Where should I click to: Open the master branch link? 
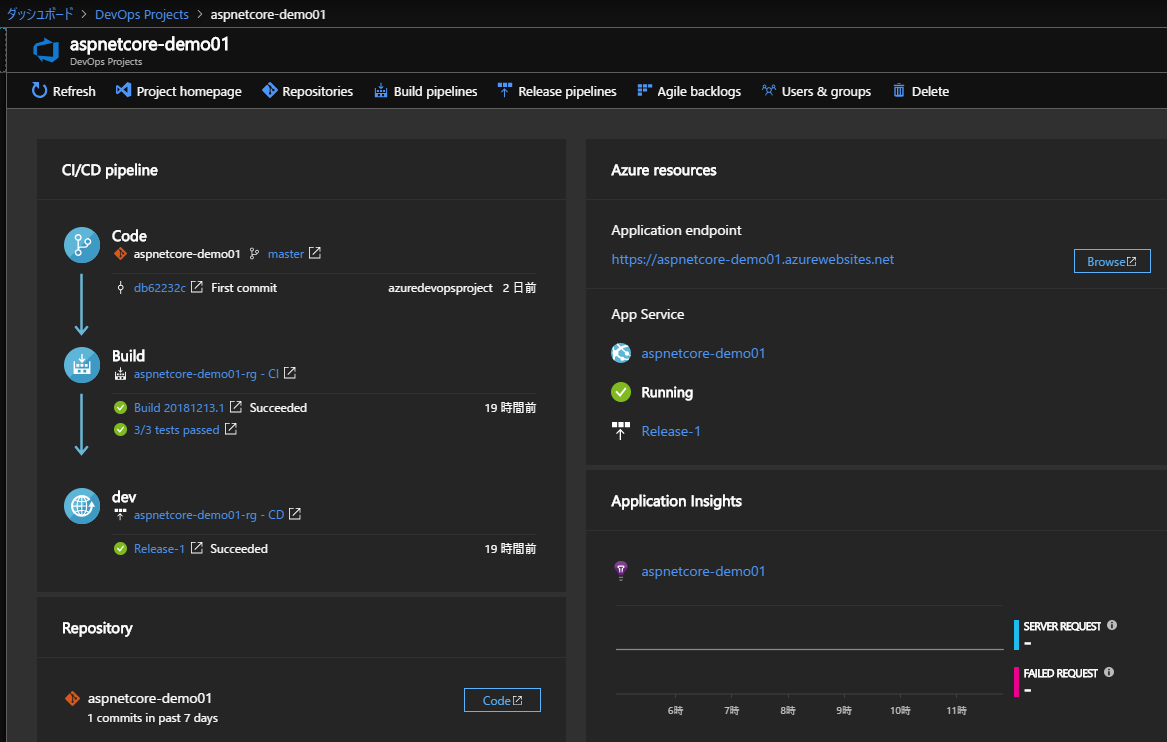(286, 254)
